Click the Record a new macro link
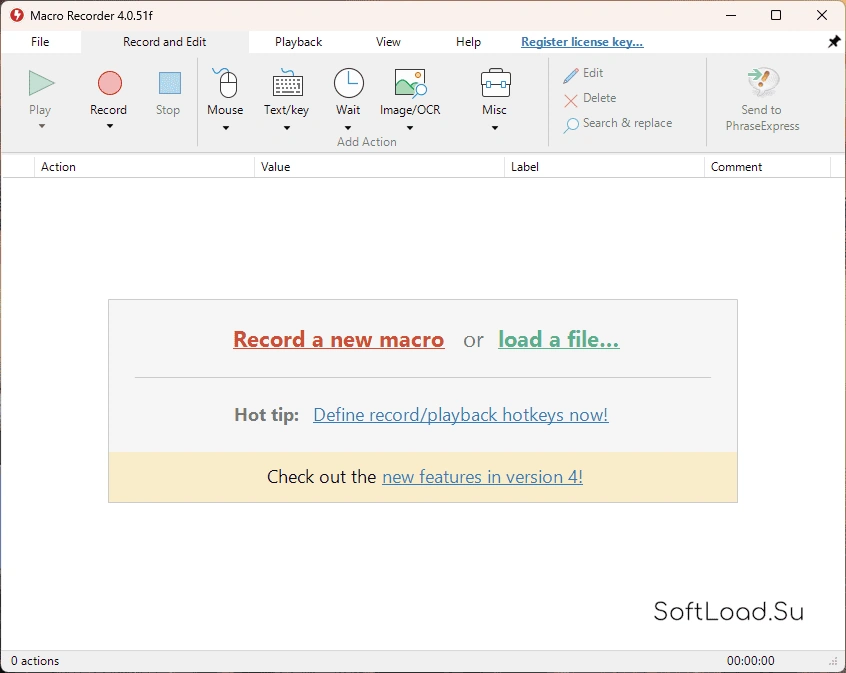The height and width of the screenshot is (673, 846). [x=339, y=339]
